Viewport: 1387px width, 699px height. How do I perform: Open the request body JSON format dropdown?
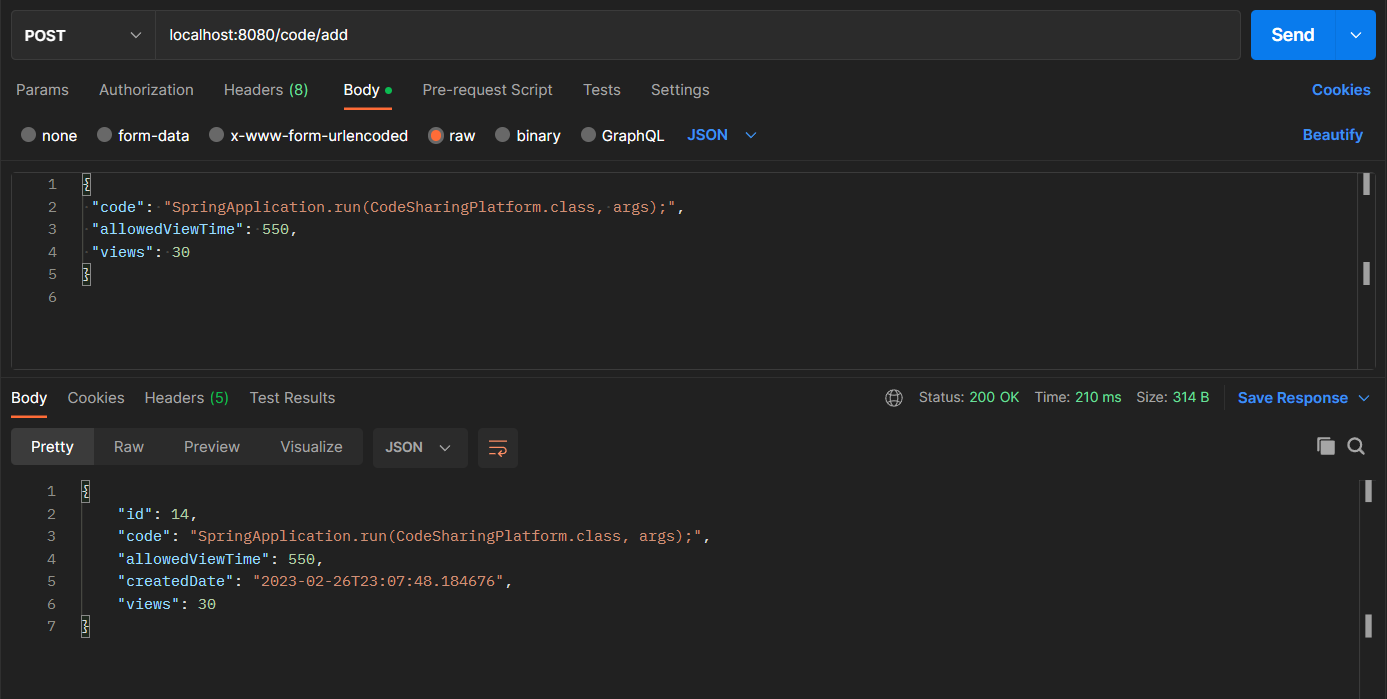tap(721, 135)
